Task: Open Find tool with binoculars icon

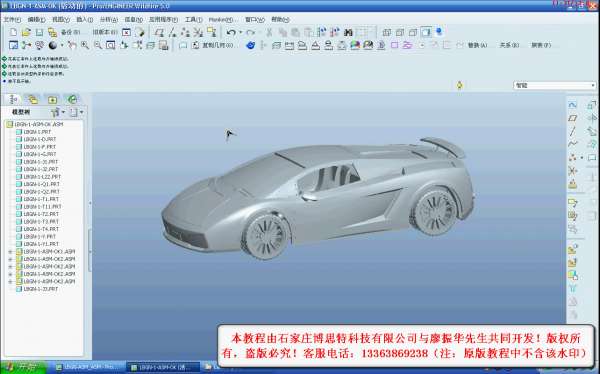Action: pos(348,33)
